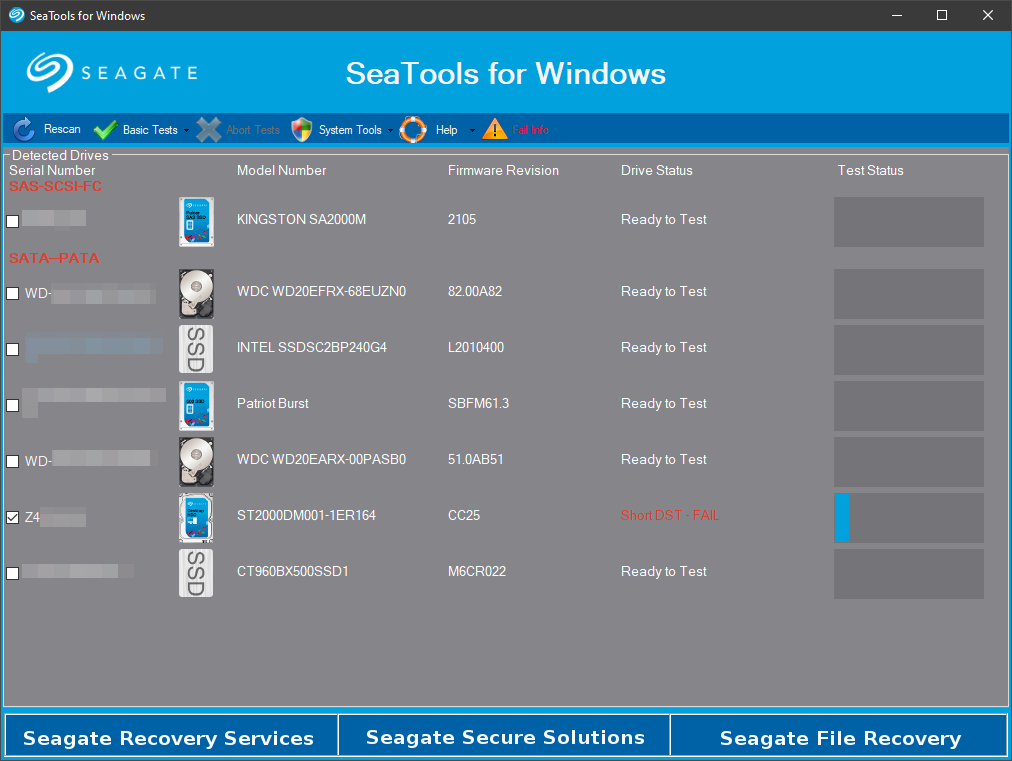Click firmware revision M6CR022
Screen dimensions: 1012x761
[477, 571]
